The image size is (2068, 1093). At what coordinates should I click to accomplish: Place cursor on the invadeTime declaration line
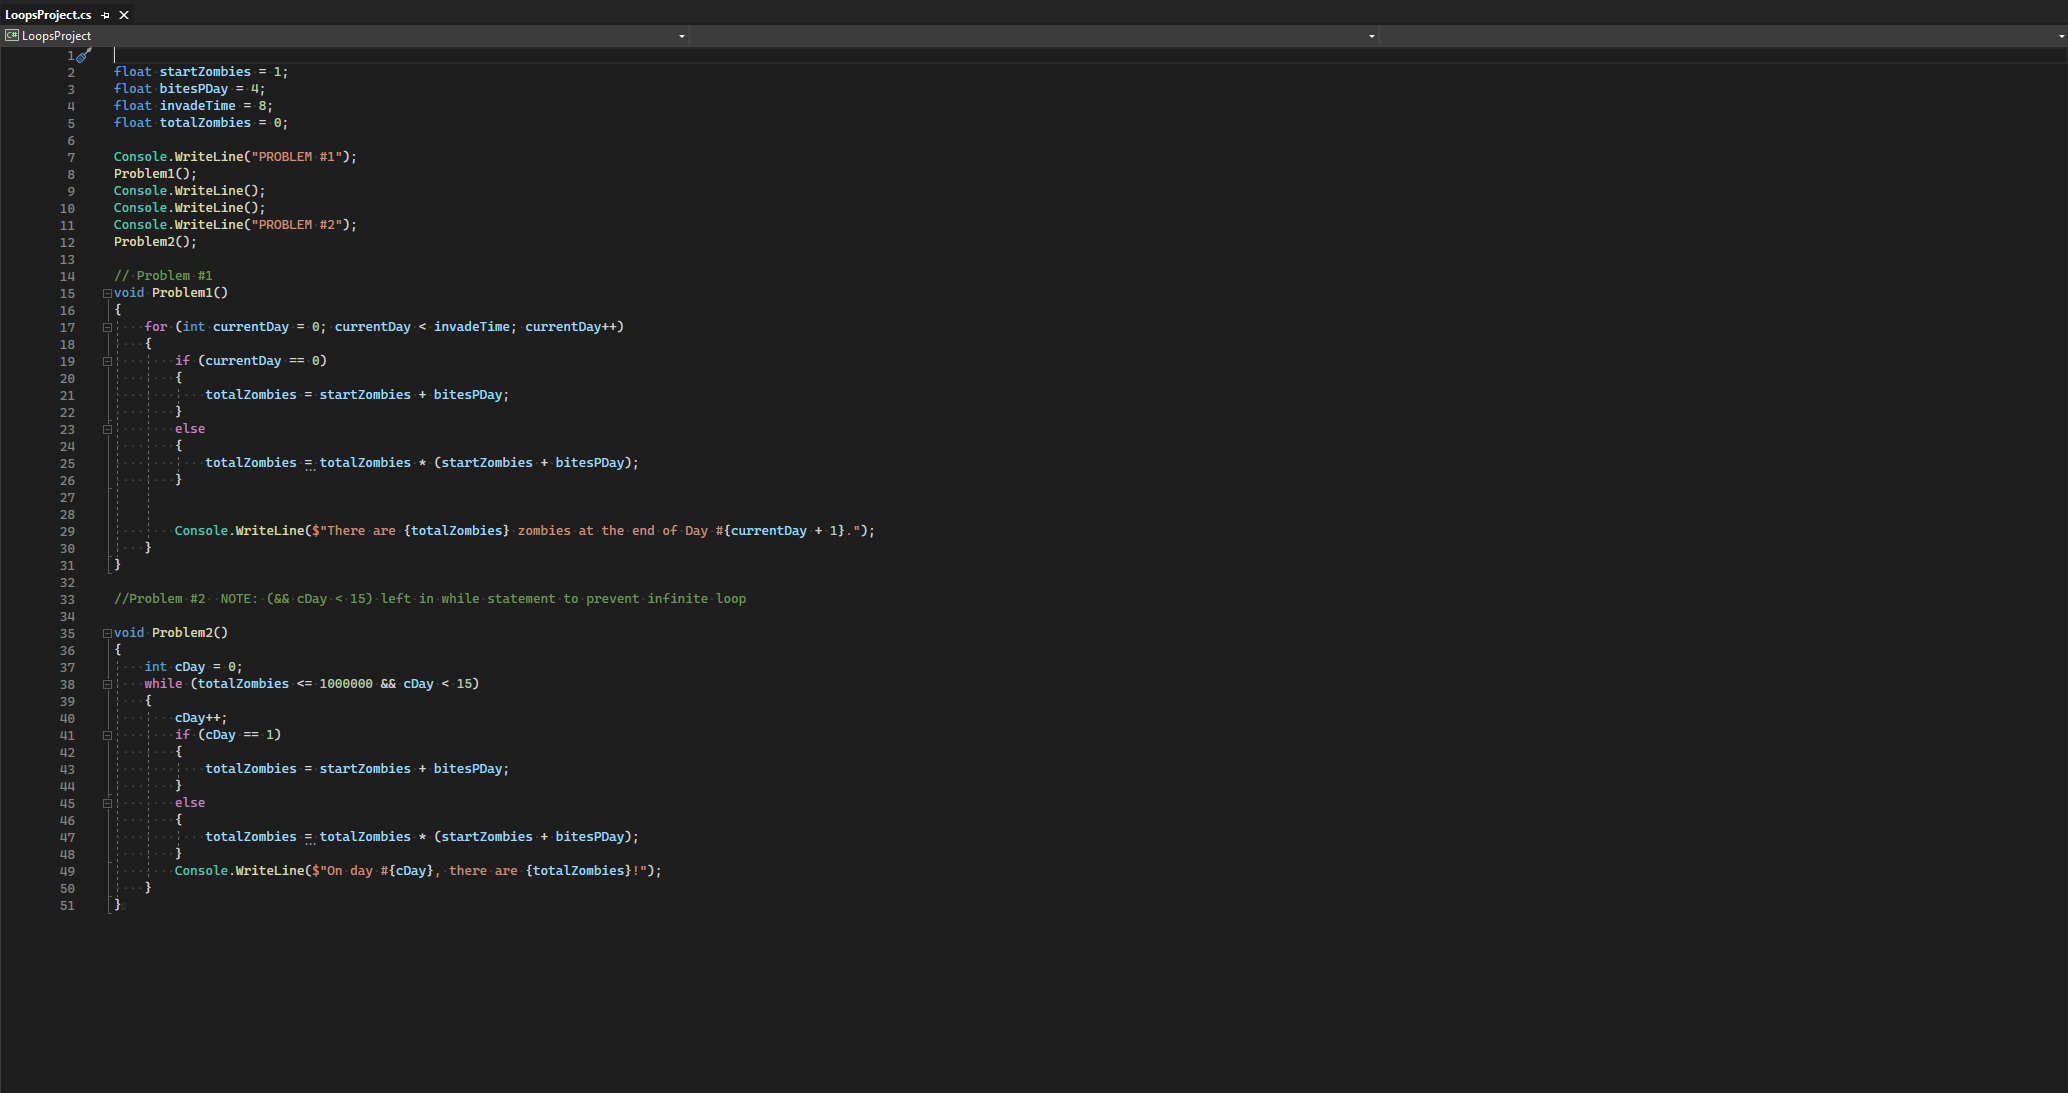coord(197,106)
